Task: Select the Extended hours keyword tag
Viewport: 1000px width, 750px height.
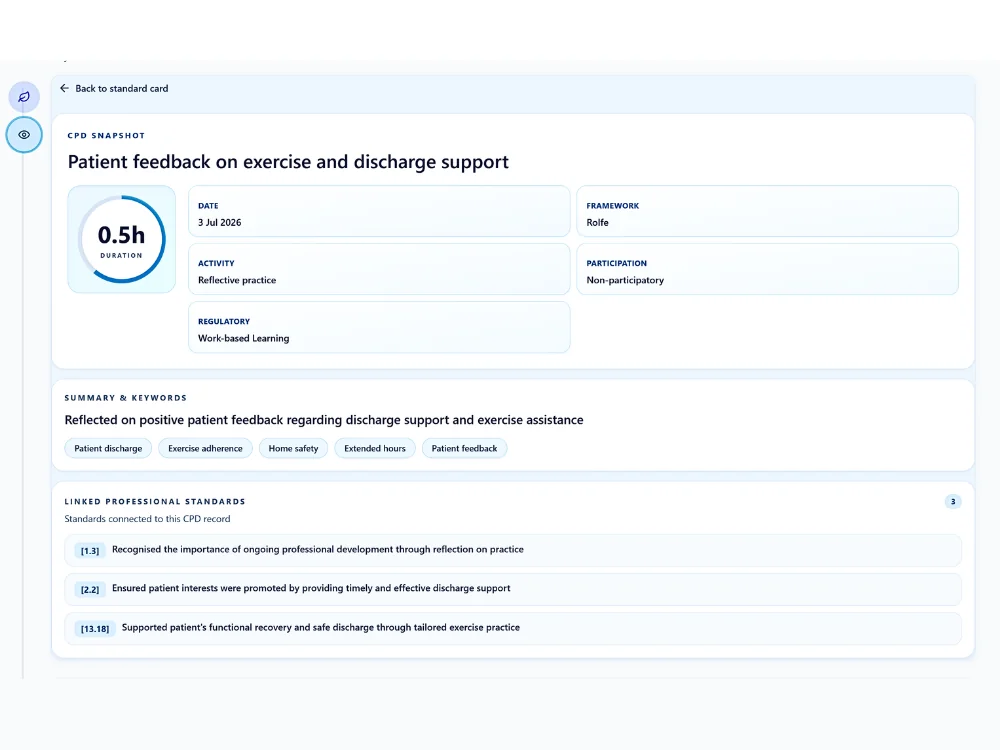Action: point(375,448)
